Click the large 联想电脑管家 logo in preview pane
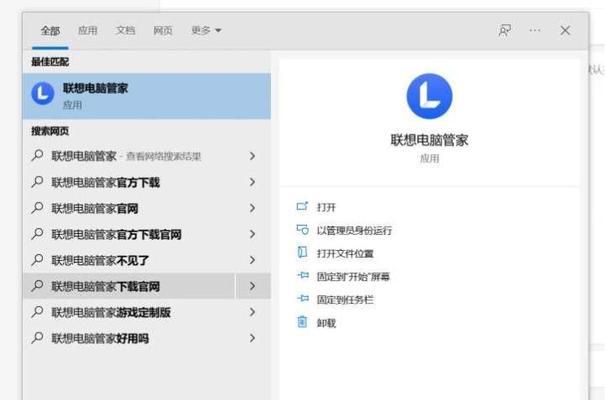Image resolution: width=605 pixels, height=400 pixels. [429, 96]
